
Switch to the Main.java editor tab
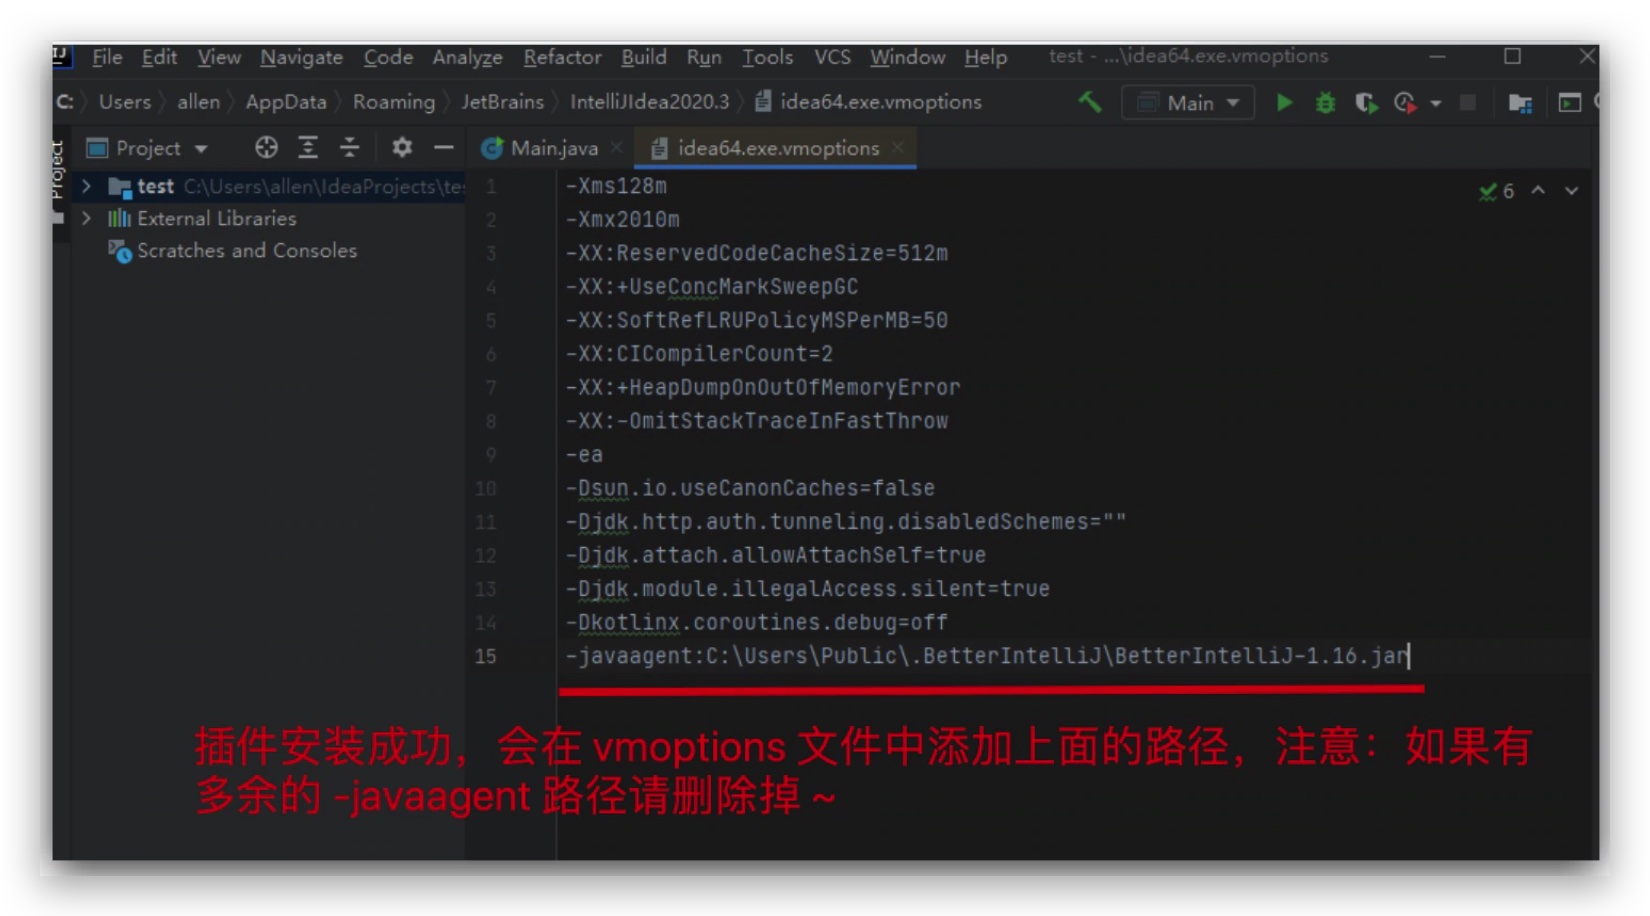click(x=554, y=148)
